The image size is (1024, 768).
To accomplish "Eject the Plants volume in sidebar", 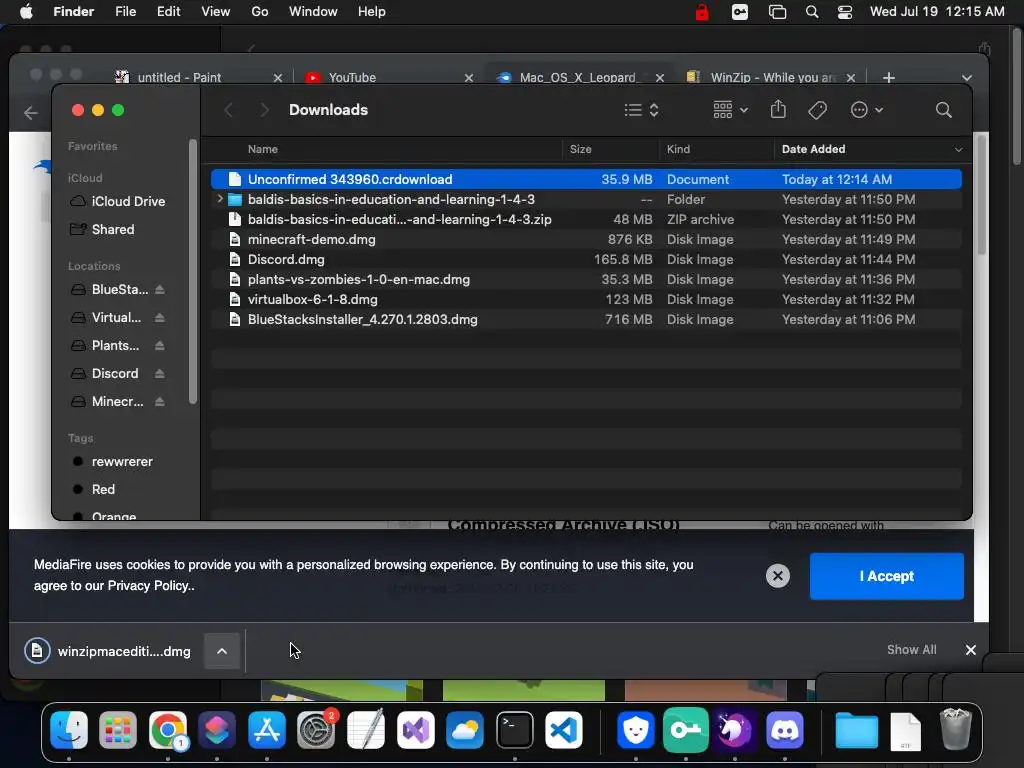I will tap(160, 345).
